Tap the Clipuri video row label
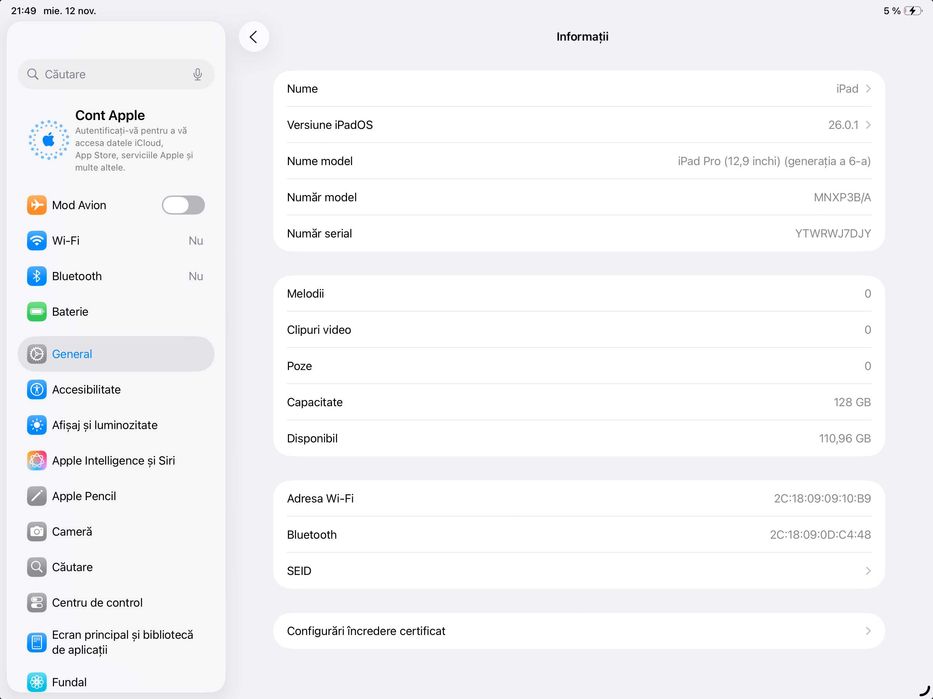The height and width of the screenshot is (699, 933). pyautogui.click(x=319, y=330)
